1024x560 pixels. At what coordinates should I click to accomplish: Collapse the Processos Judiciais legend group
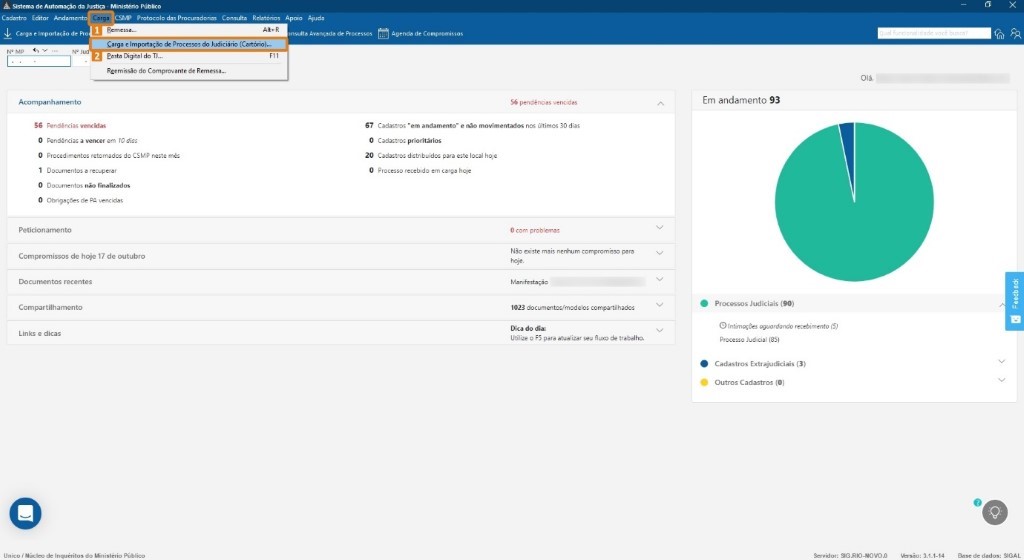pyautogui.click(x=1001, y=305)
